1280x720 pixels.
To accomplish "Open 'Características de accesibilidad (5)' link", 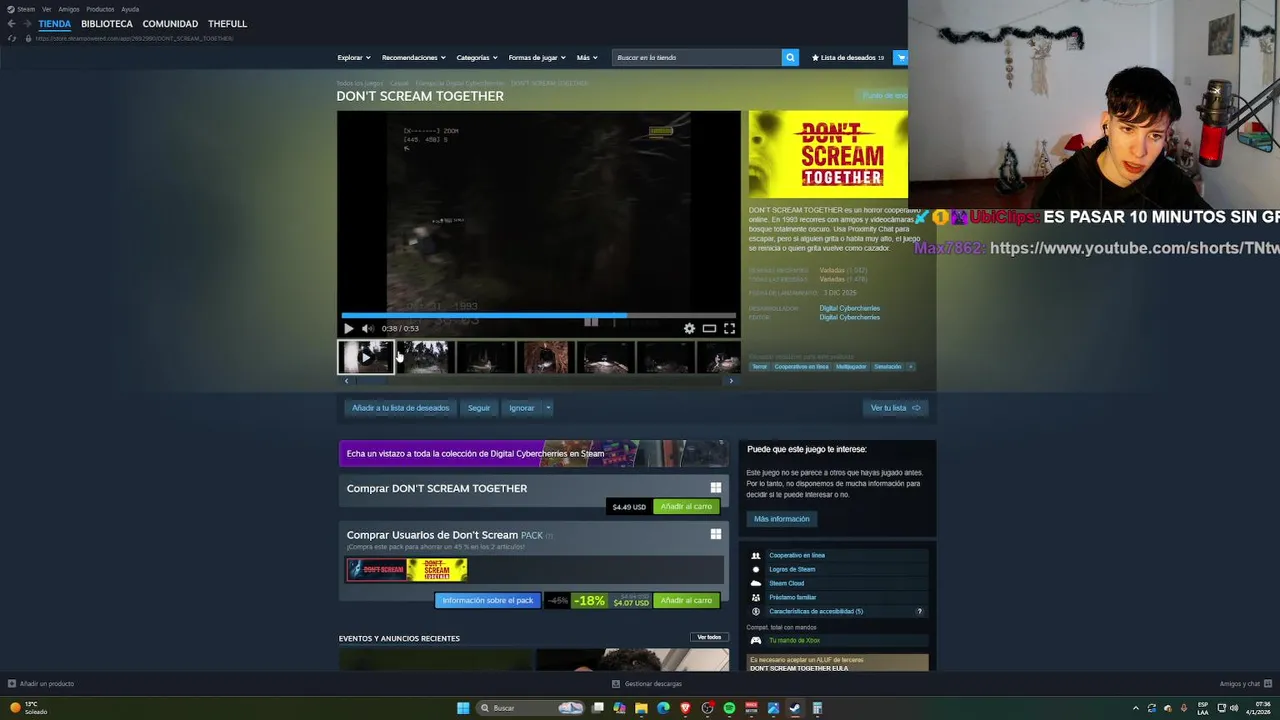I will pyautogui.click(x=816, y=611).
